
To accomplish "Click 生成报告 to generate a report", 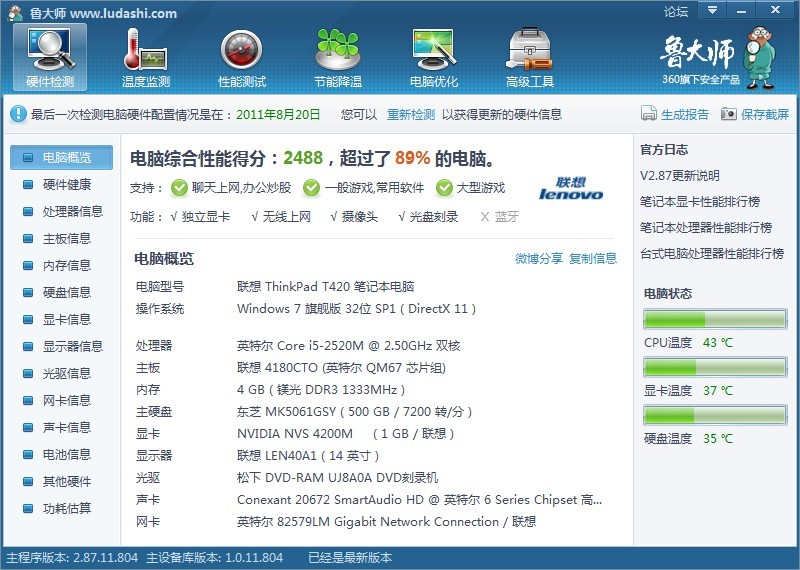I will click(x=676, y=114).
